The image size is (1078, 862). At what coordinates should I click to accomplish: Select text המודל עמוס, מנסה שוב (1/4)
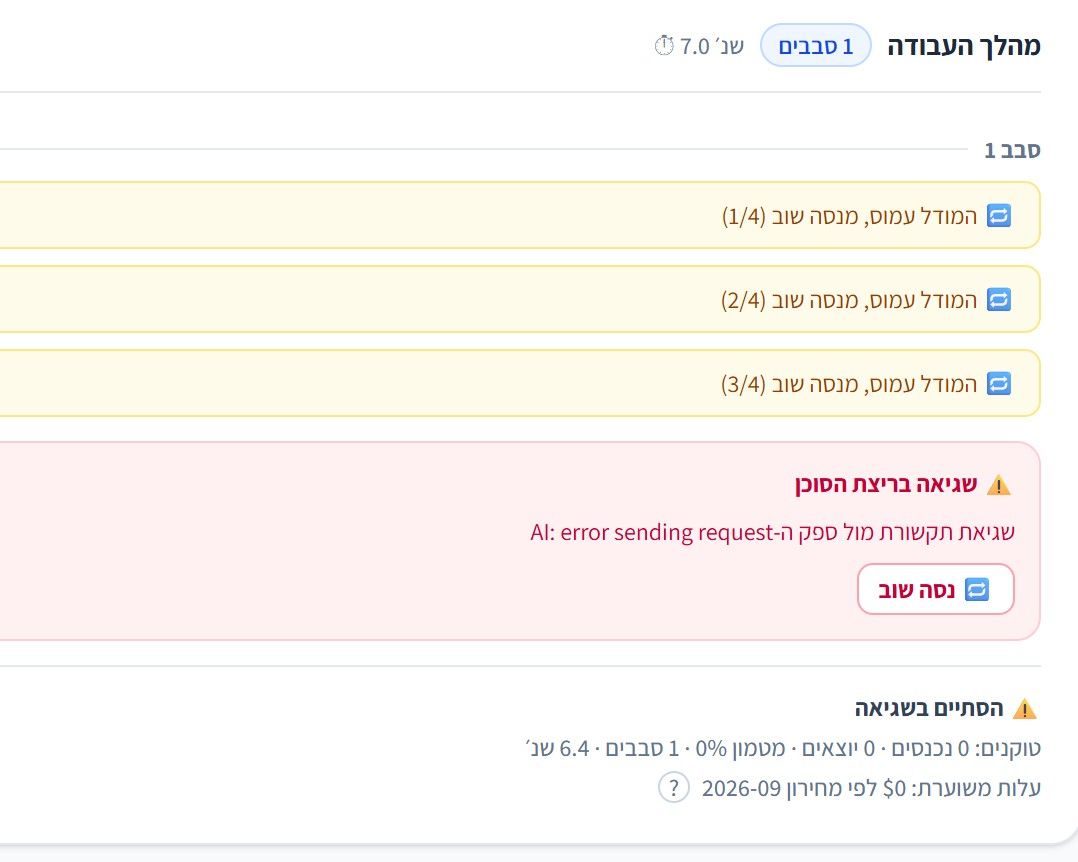(x=849, y=216)
